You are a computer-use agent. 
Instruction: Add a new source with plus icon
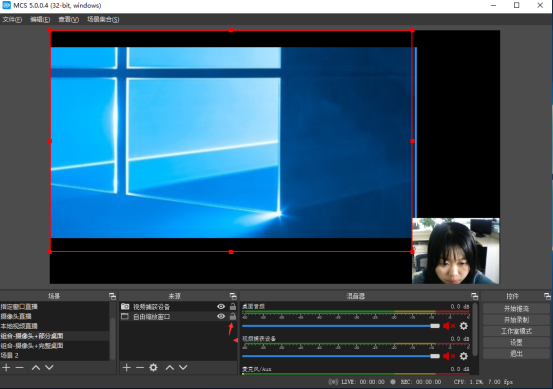tap(127, 367)
